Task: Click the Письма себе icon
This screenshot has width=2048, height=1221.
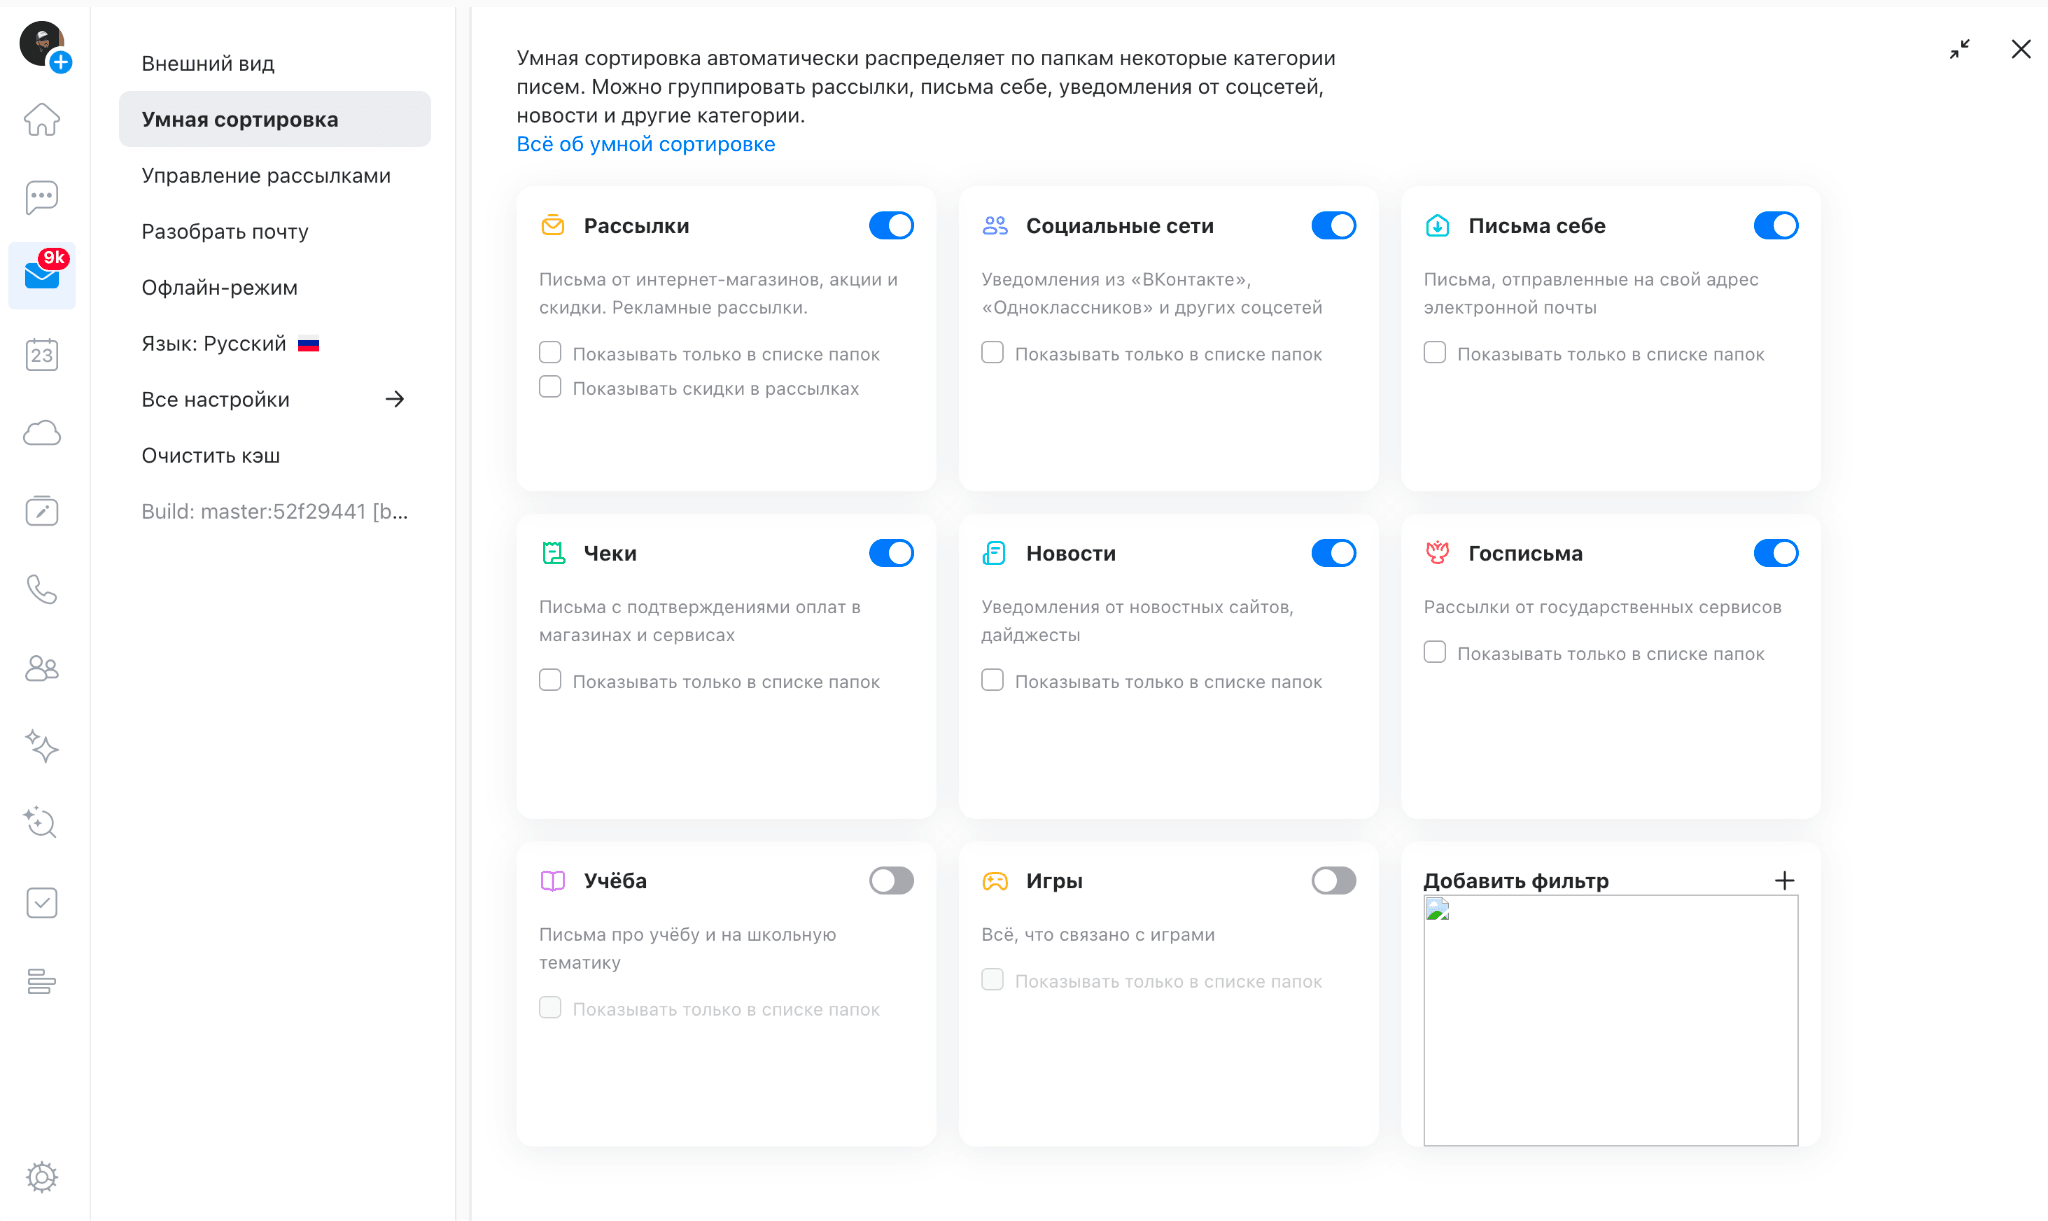Action: (1437, 226)
